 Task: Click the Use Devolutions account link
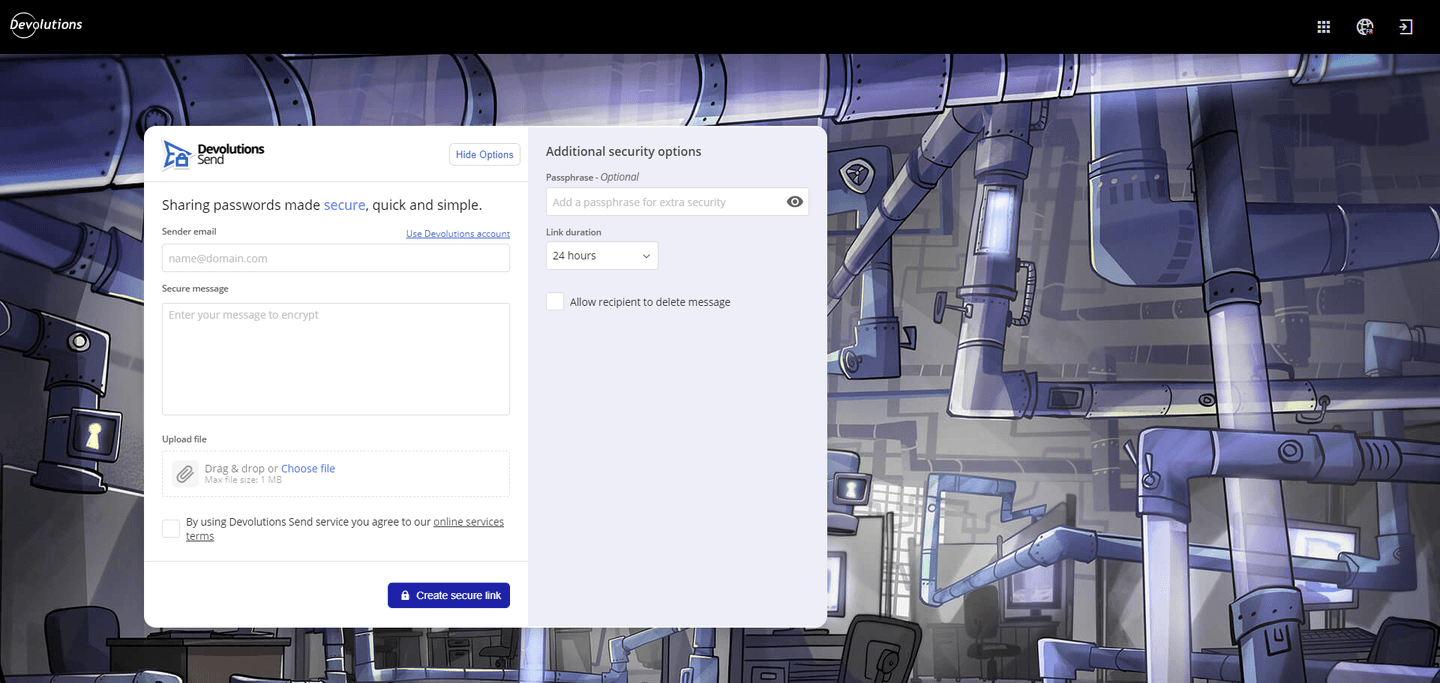457,234
